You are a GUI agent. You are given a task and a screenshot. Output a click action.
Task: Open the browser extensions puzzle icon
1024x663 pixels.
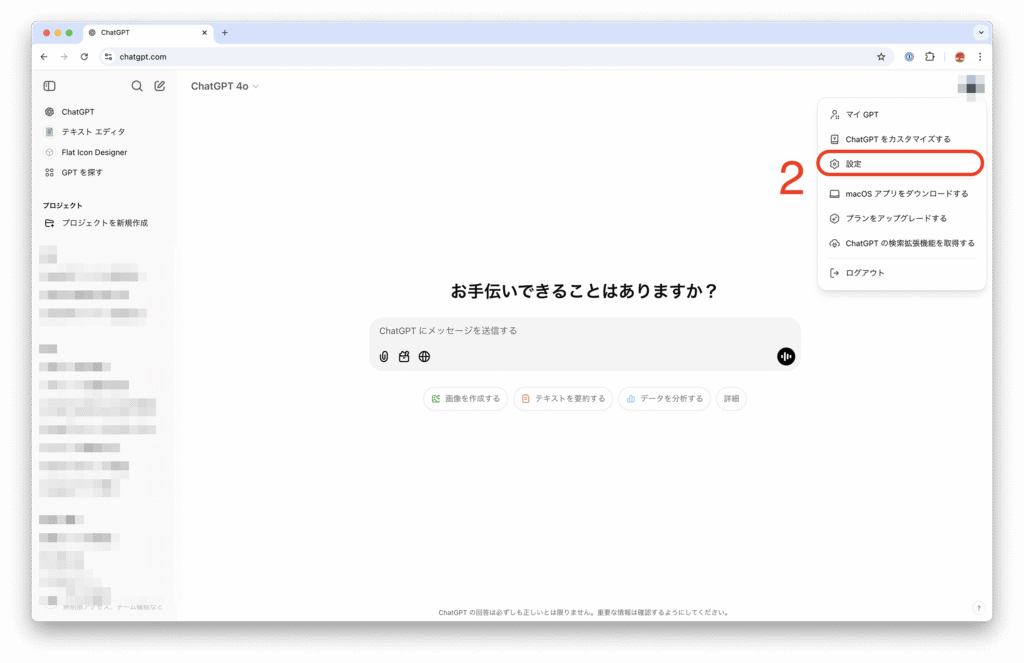[x=929, y=57]
